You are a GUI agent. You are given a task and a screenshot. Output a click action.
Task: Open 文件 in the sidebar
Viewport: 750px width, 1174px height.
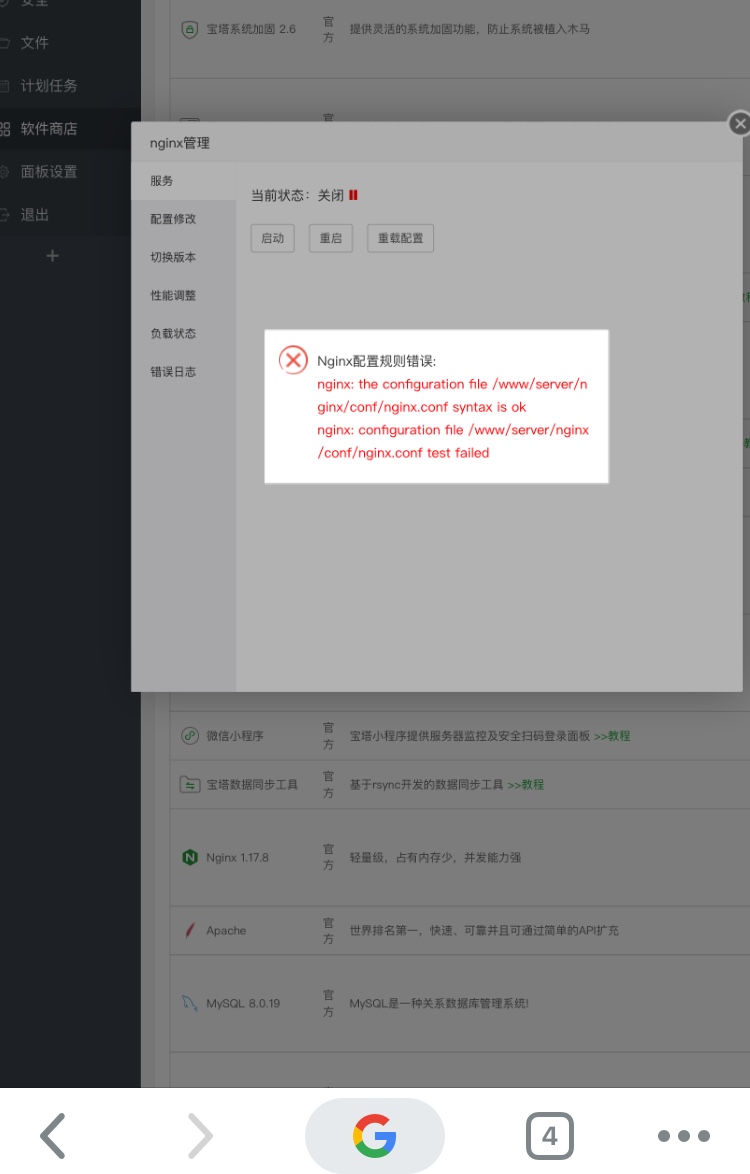[x=34, y=43]
